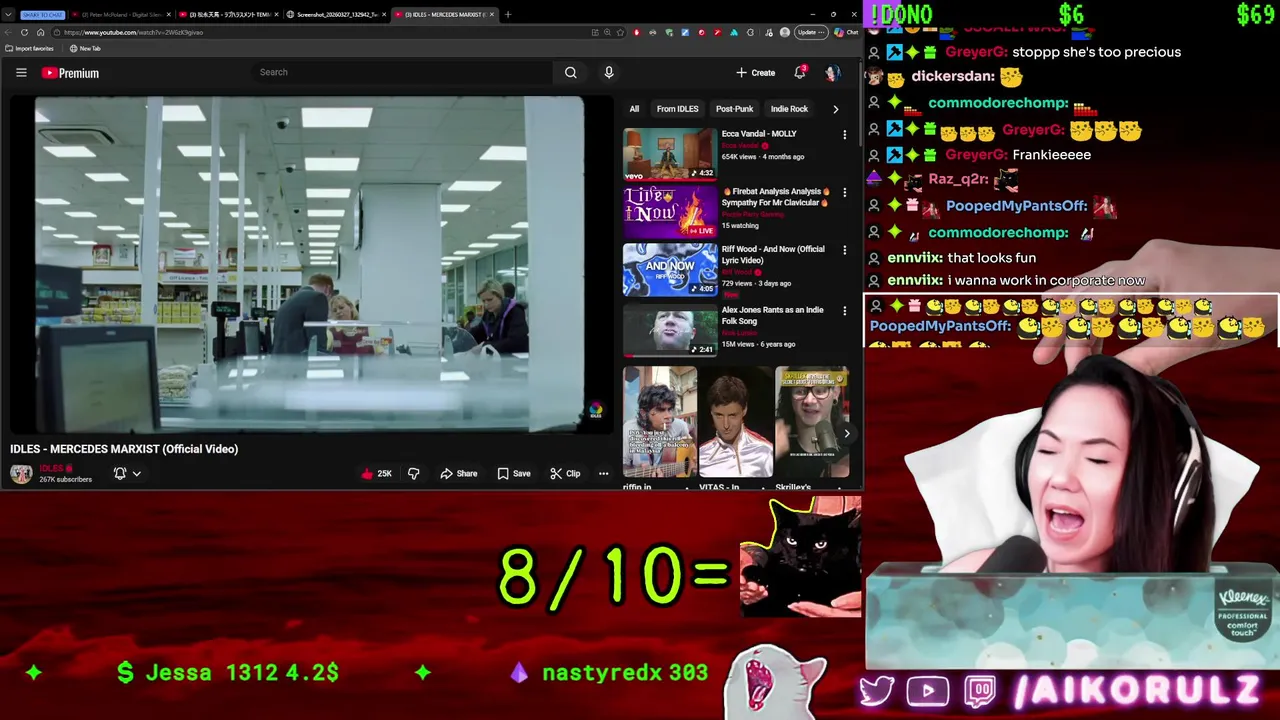This screenshot has width=1280, height=720.
Task: Share the MERCEDES MARXIST video
Action: [x=459, y=474]
